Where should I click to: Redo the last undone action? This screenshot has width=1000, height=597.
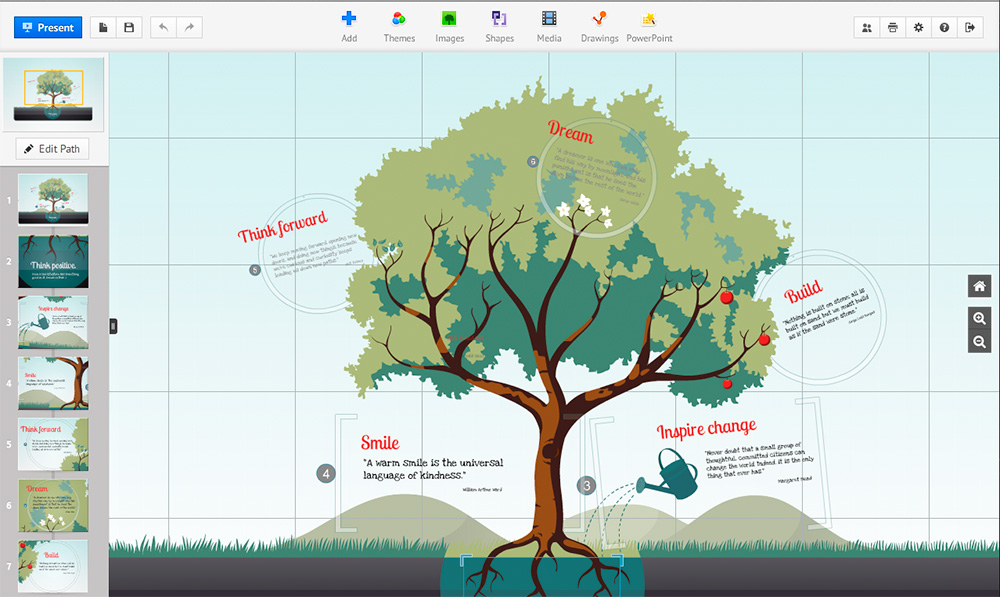tap(189, 27)
